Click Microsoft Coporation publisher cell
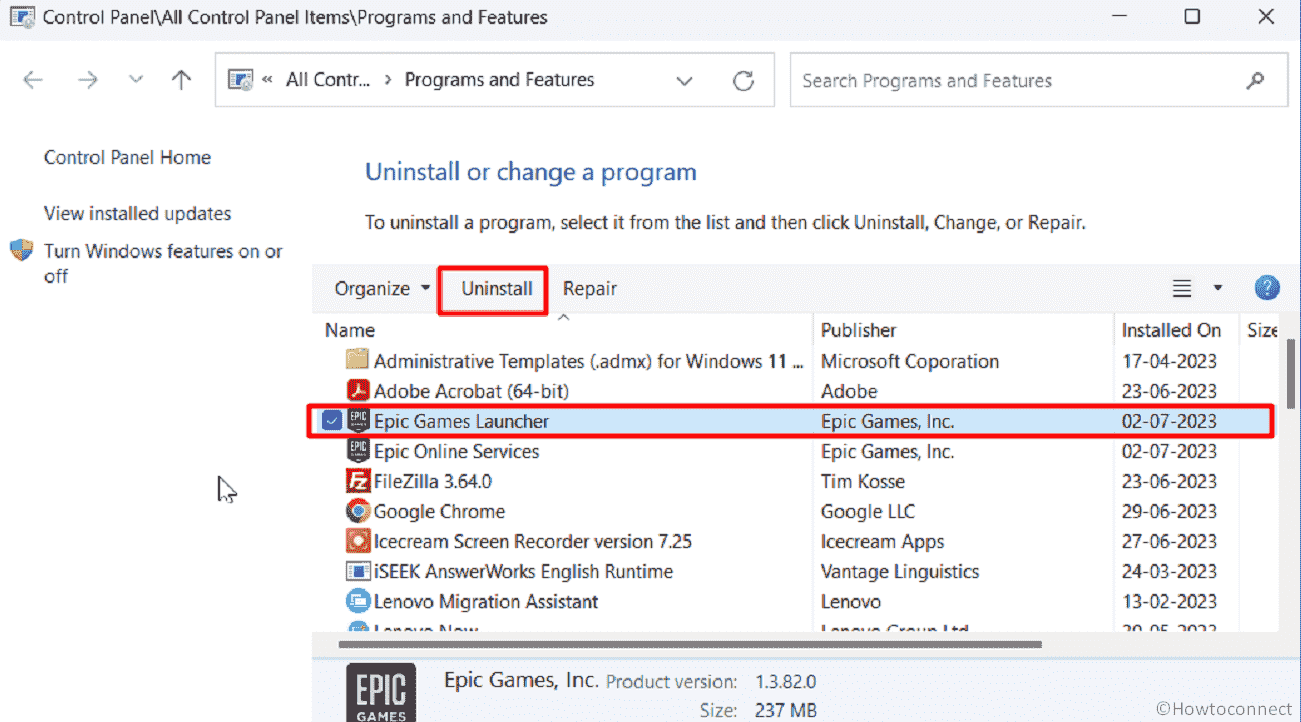The image size is (1301, 722). coord(910,361)
